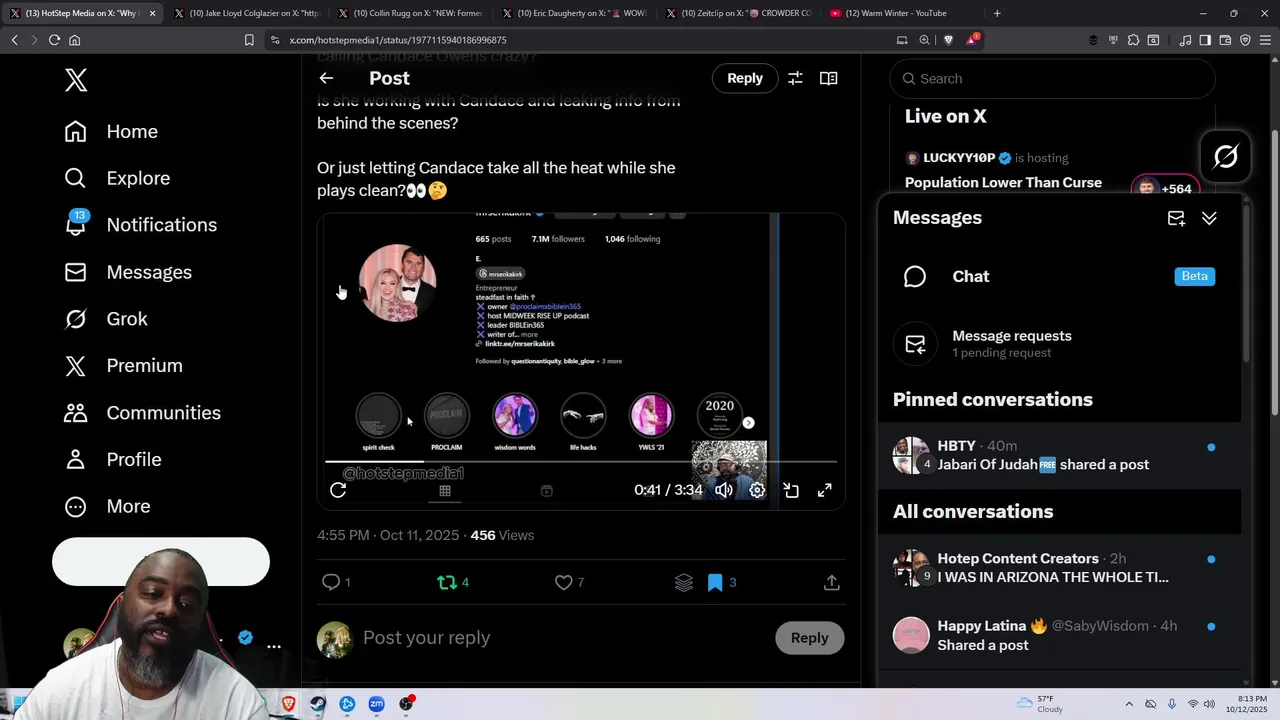Screen dimensions: 1280x720
Task: Open the Brave Rewards triangle icon
Action: (972, 40)
